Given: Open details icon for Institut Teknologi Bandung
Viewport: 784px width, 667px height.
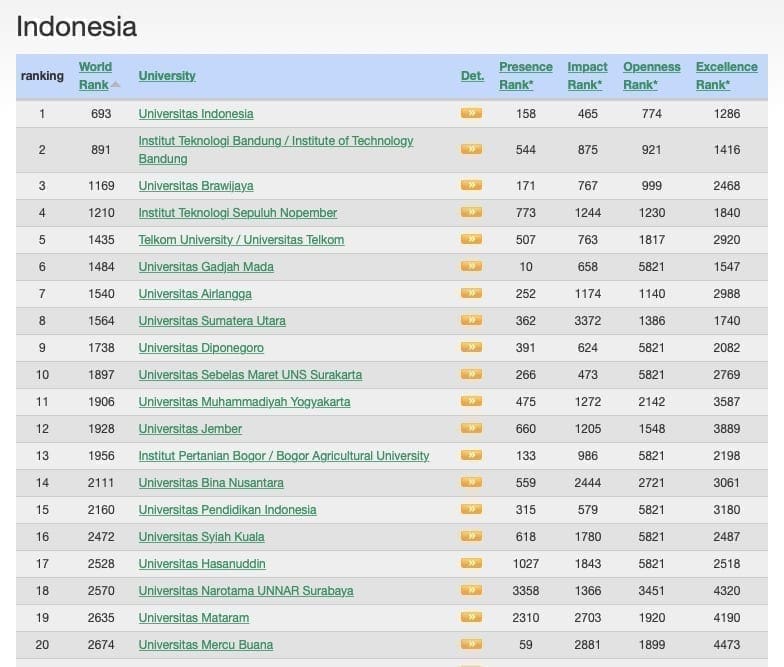Looking at the screenshot, I should 471,149.
